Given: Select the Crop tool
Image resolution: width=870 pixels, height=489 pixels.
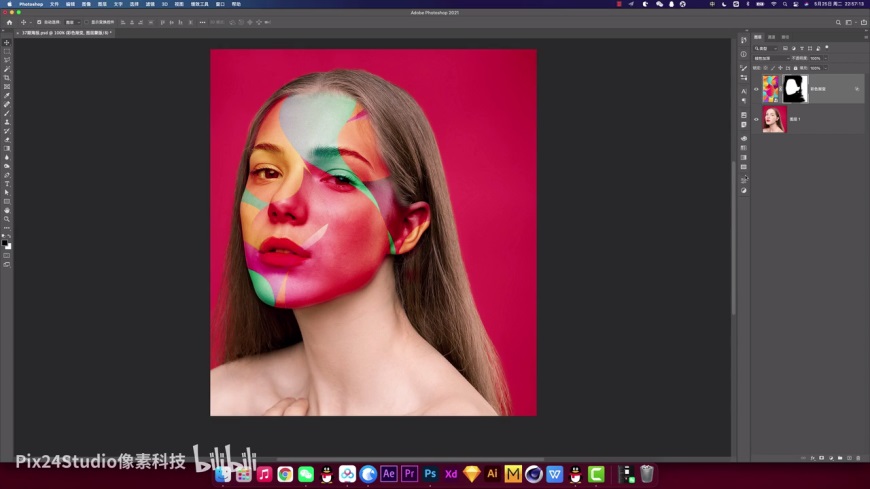Looking at the screenshot, I should (7, 78).
